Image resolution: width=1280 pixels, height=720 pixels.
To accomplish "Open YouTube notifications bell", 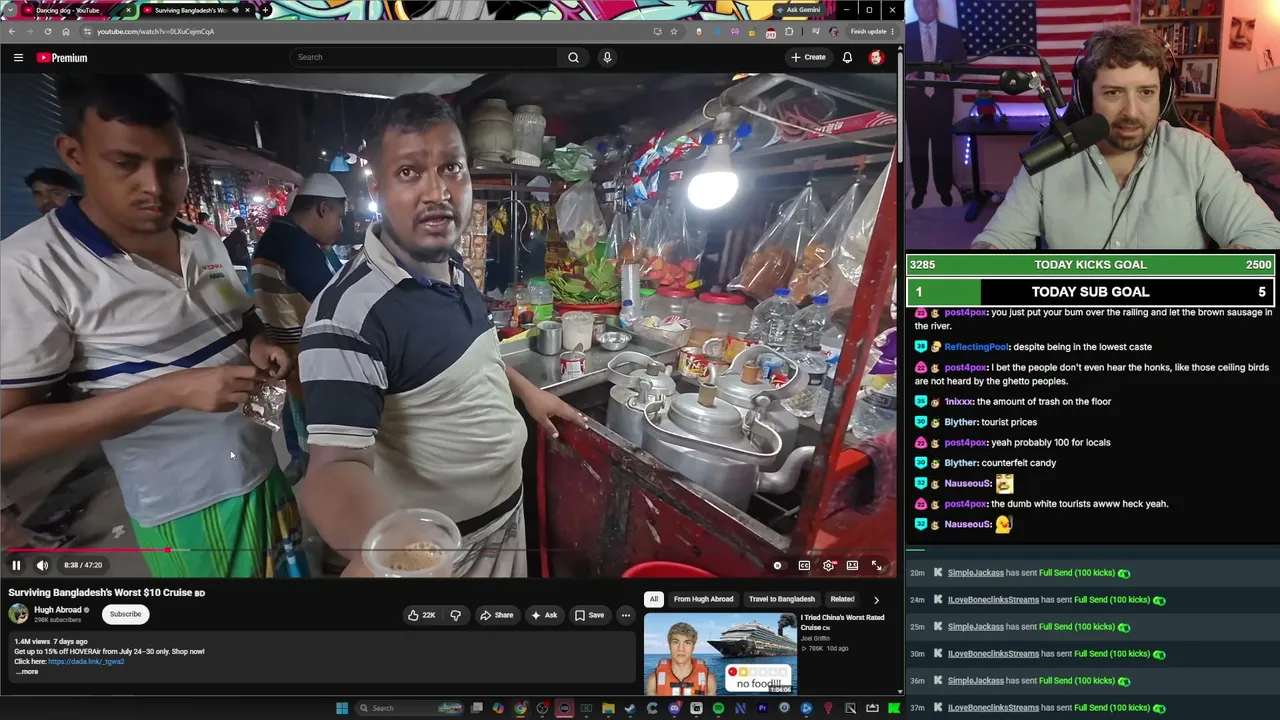I will (x=847, y=58).
